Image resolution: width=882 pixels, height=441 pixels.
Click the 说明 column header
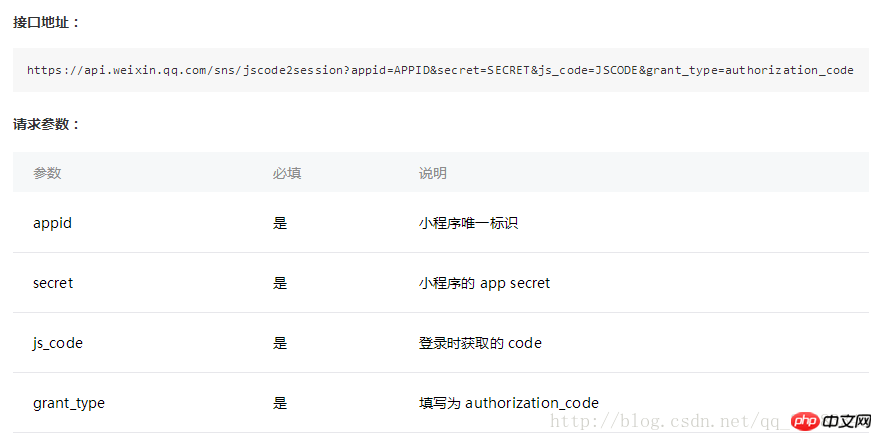(433, 173)
